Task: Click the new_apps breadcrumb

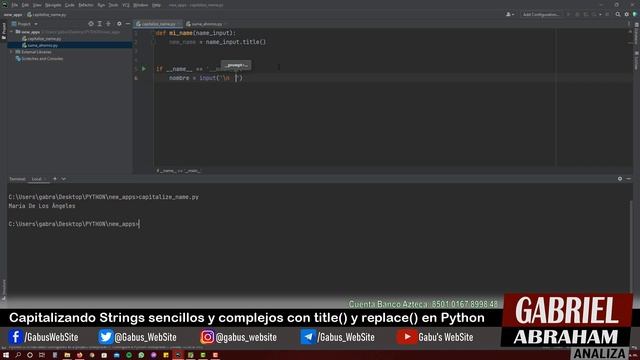Action: click(13, 15)
